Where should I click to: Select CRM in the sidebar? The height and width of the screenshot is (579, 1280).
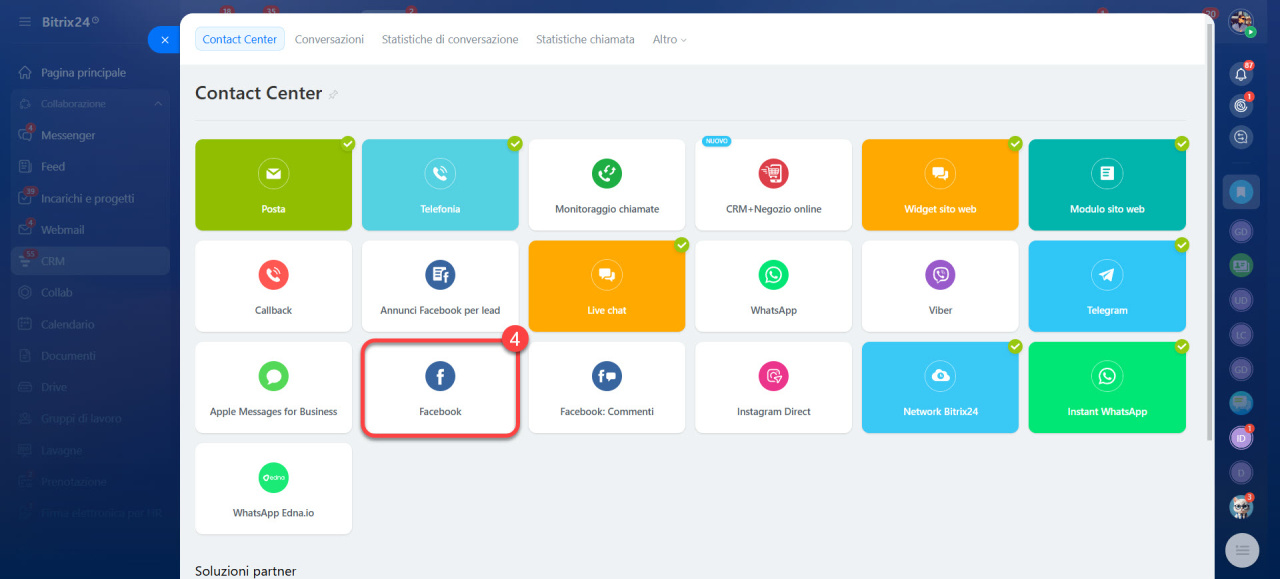90,261
